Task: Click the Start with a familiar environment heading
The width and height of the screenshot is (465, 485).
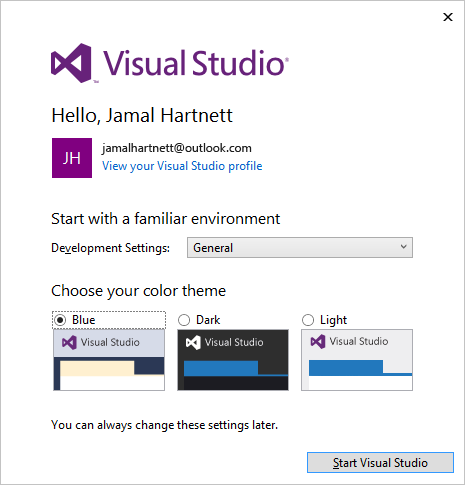Action: (166, 219)
